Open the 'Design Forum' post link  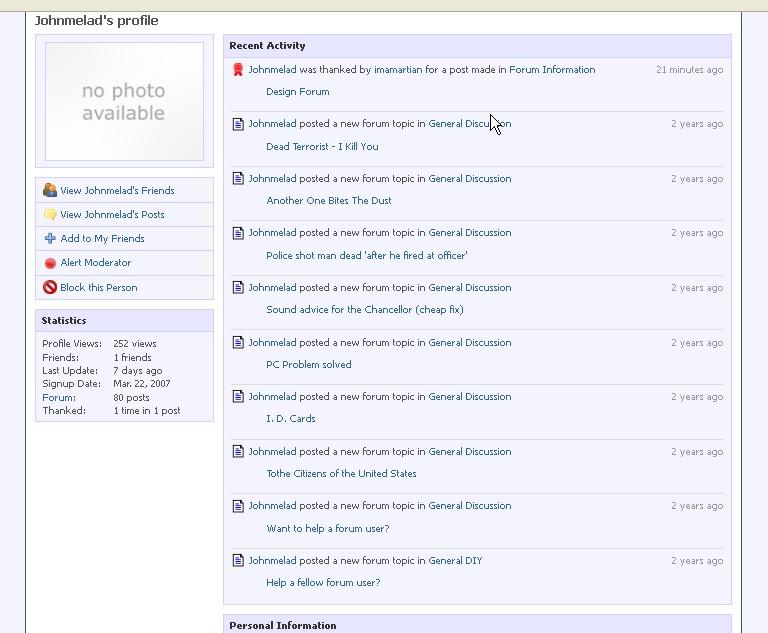tap(297, 92)
